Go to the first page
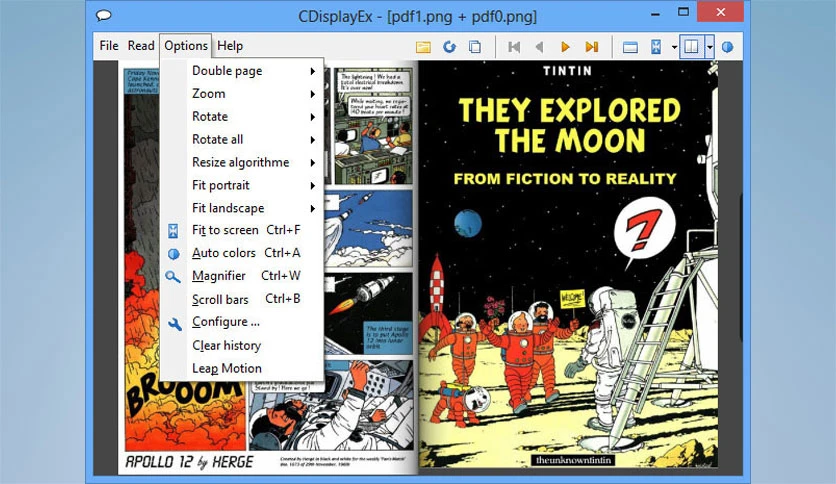The height and width of the screenshot is (484, 836). click(x=514, y=47)
